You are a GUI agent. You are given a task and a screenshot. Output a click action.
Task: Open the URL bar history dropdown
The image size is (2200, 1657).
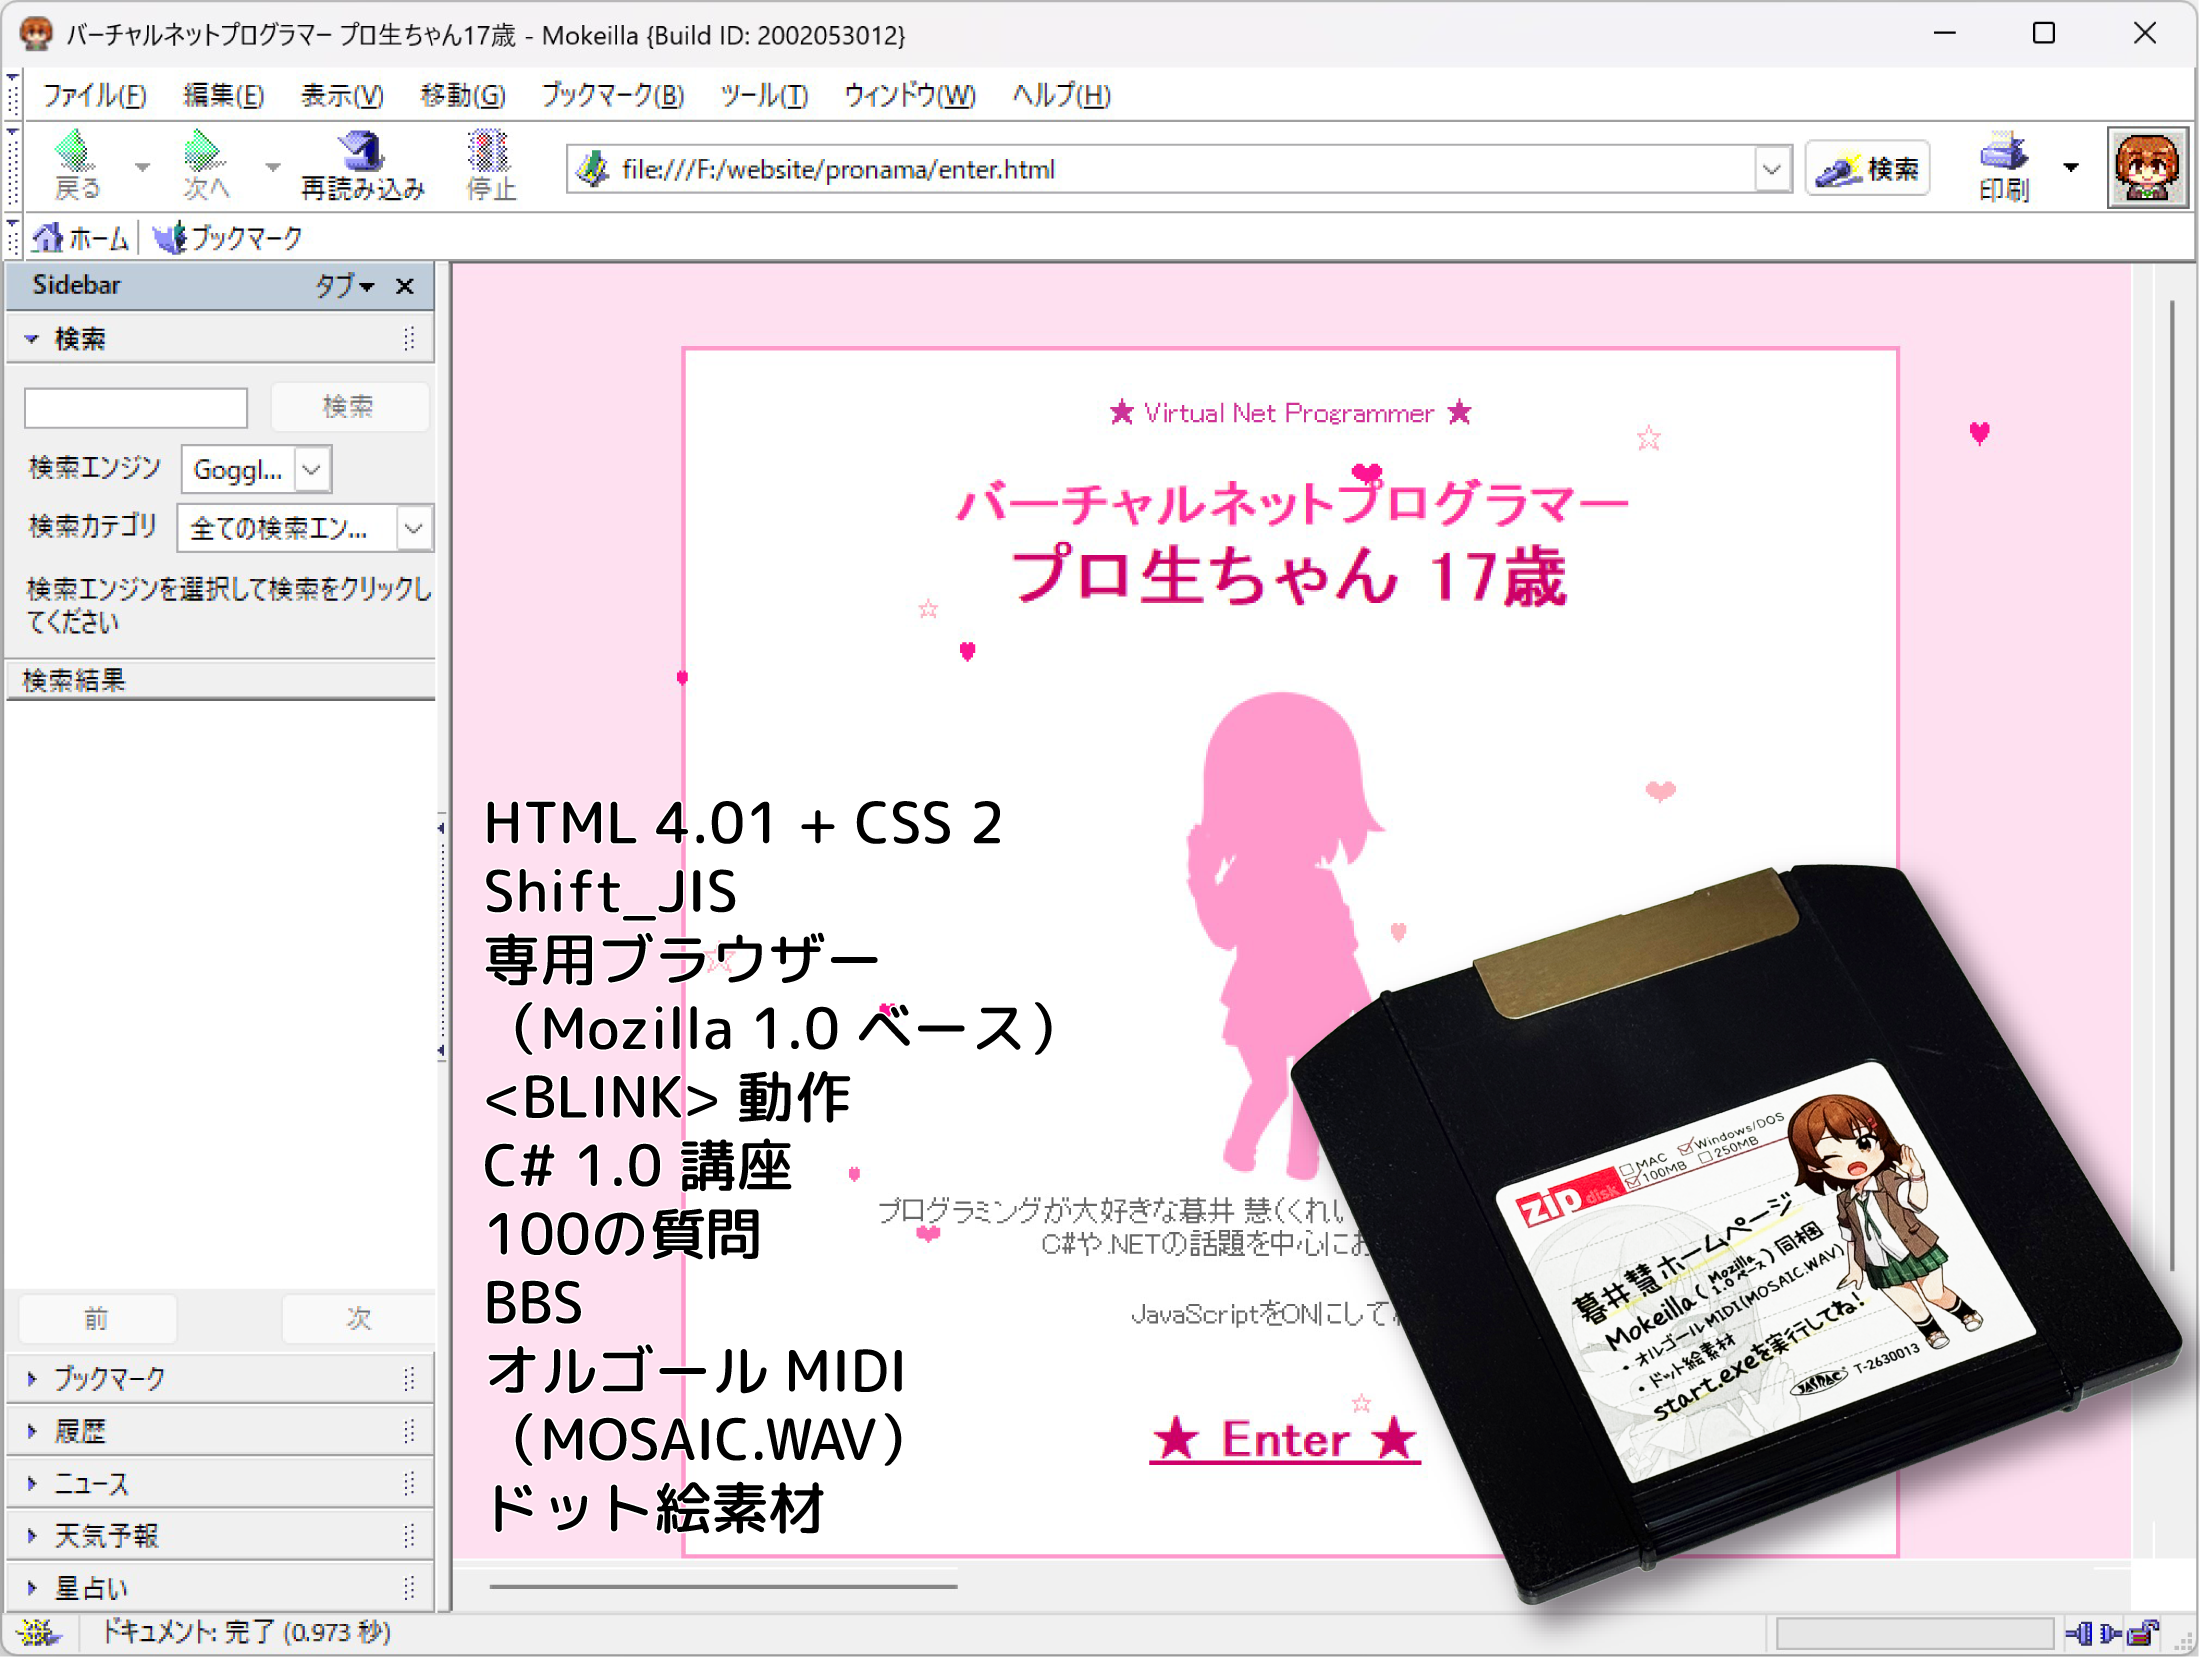point(1772,169)
